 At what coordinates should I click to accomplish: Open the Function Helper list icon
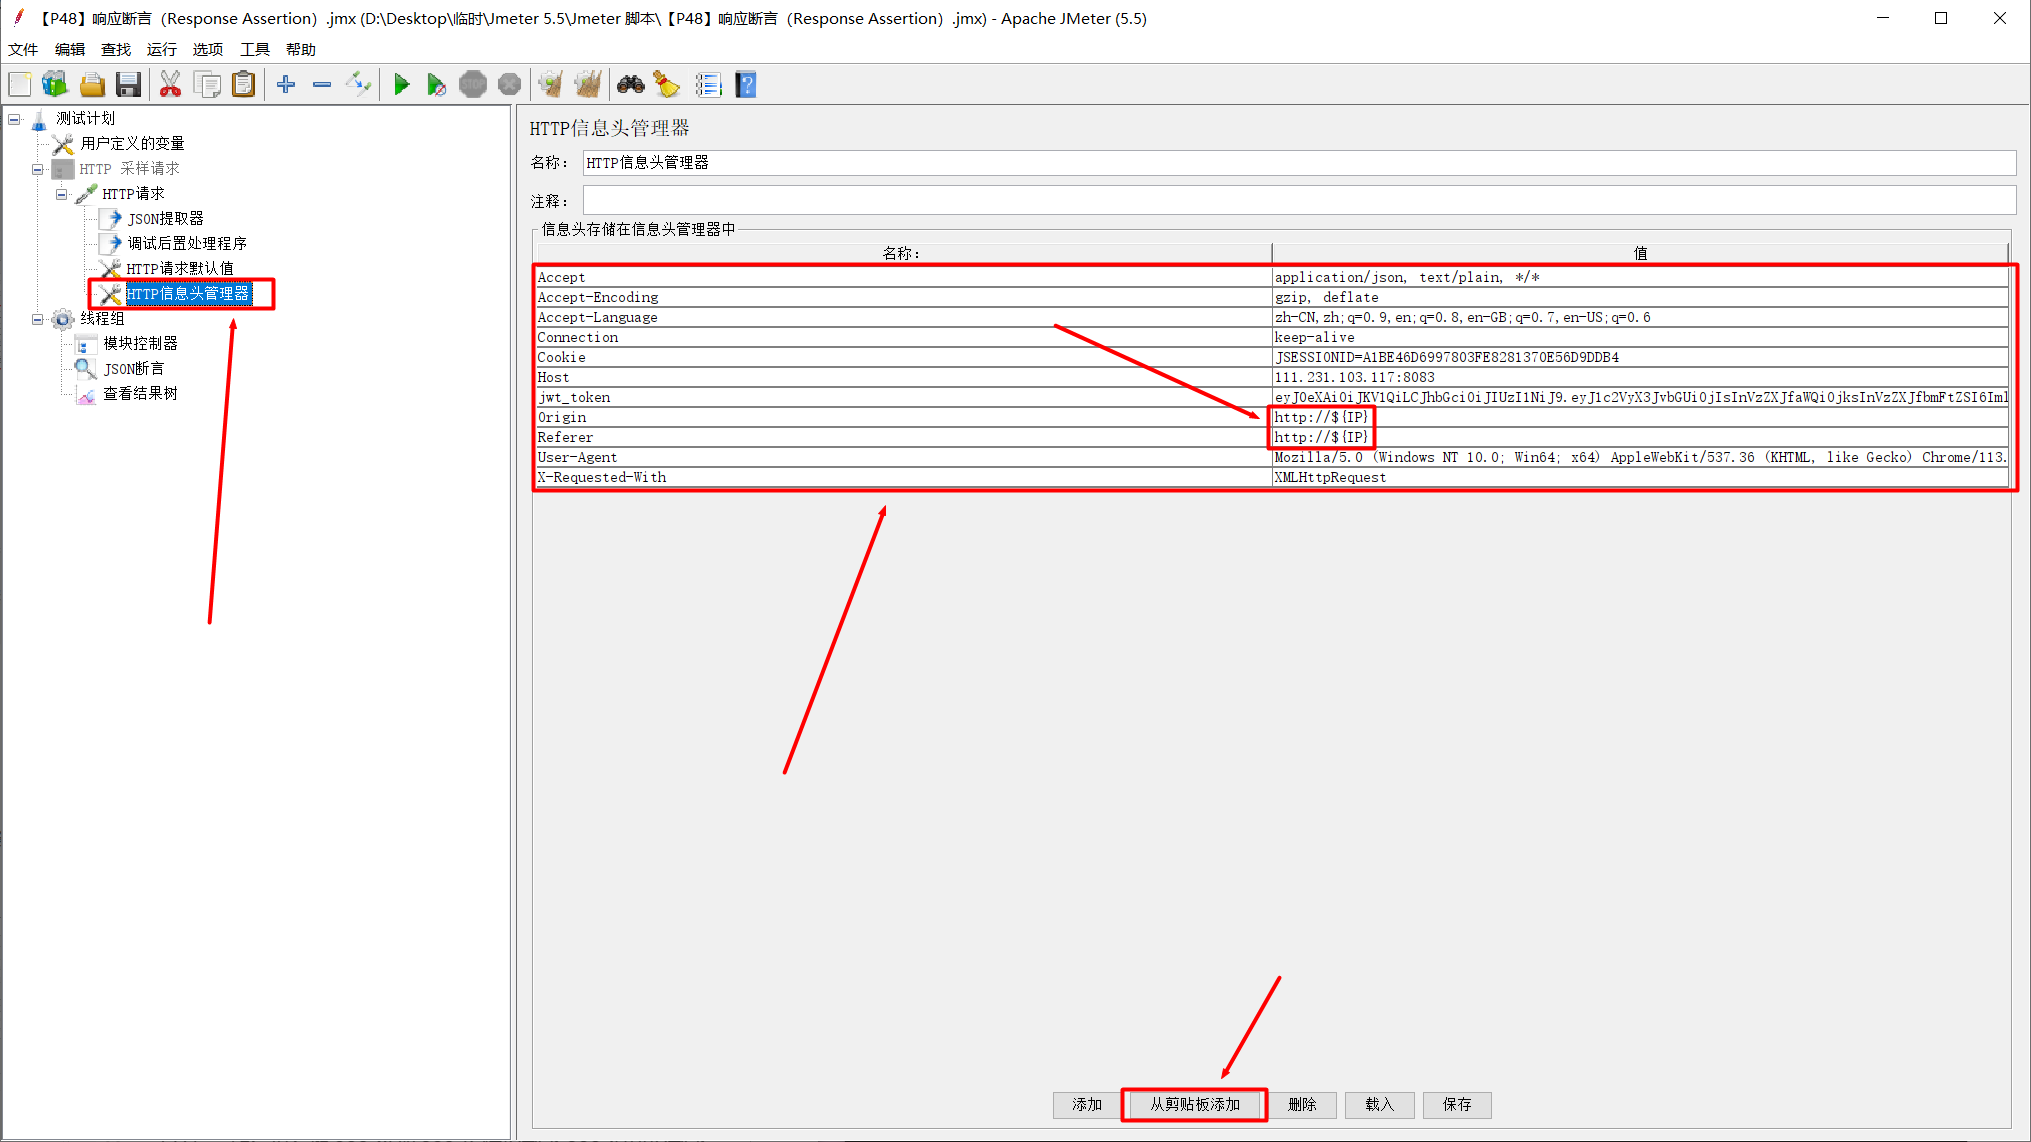coord(709,85)
